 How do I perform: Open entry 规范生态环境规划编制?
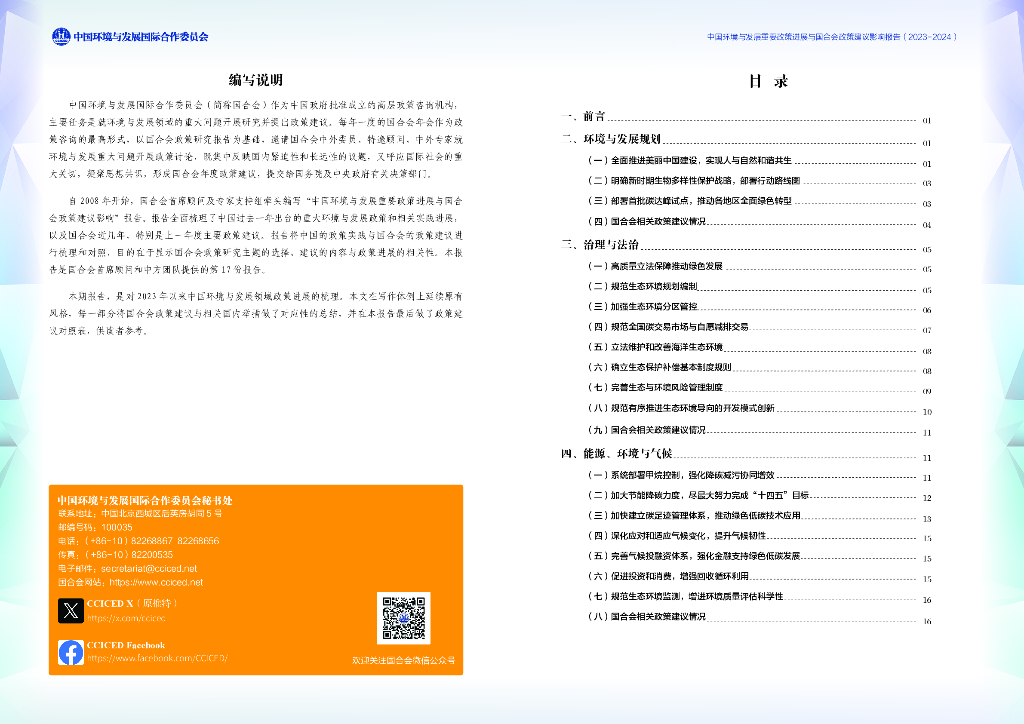[x=759, y=287]
